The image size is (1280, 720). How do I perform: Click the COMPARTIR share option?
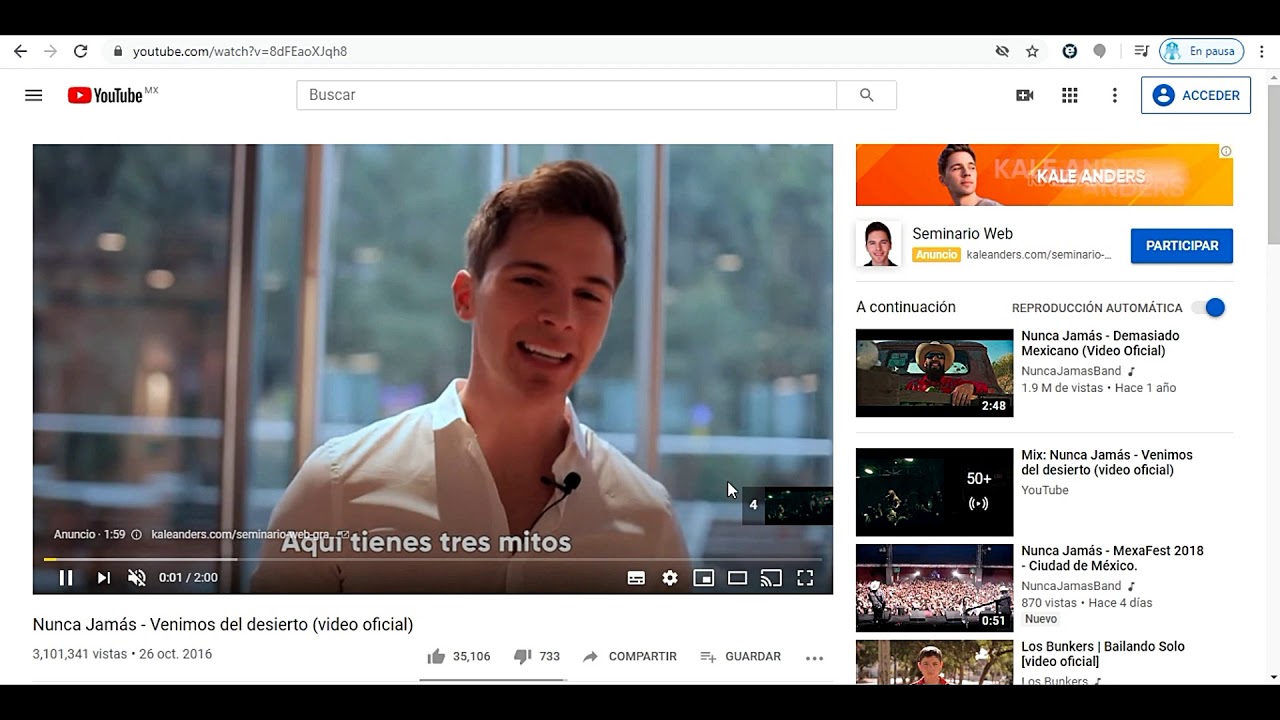tap(630, 657)
